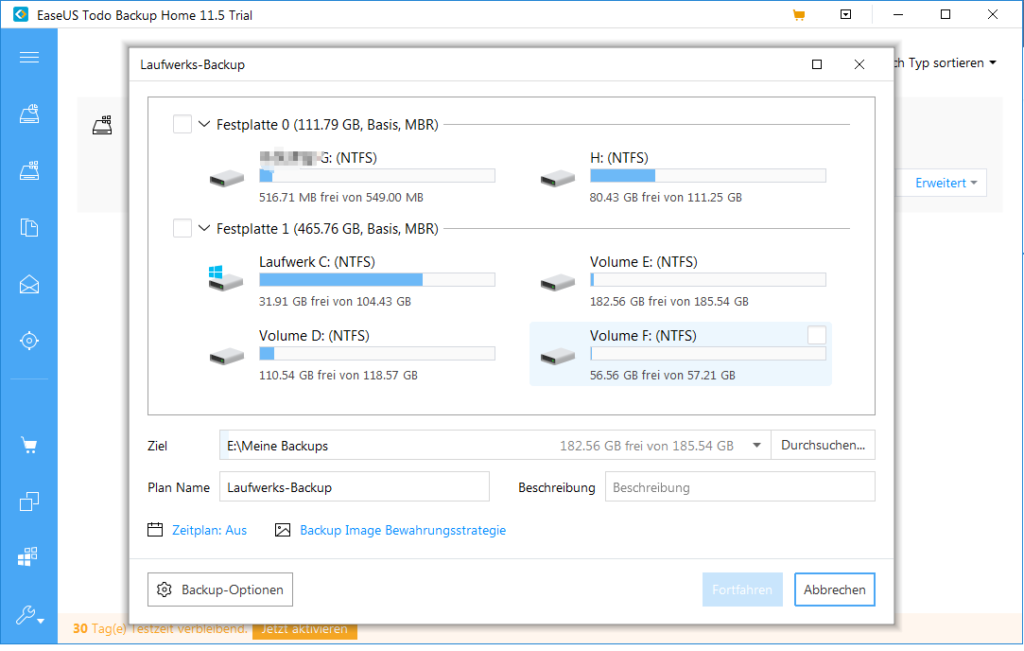1024x651 pixels.
Task: Select the file backup sidebar icon
Action: point(29,227)
